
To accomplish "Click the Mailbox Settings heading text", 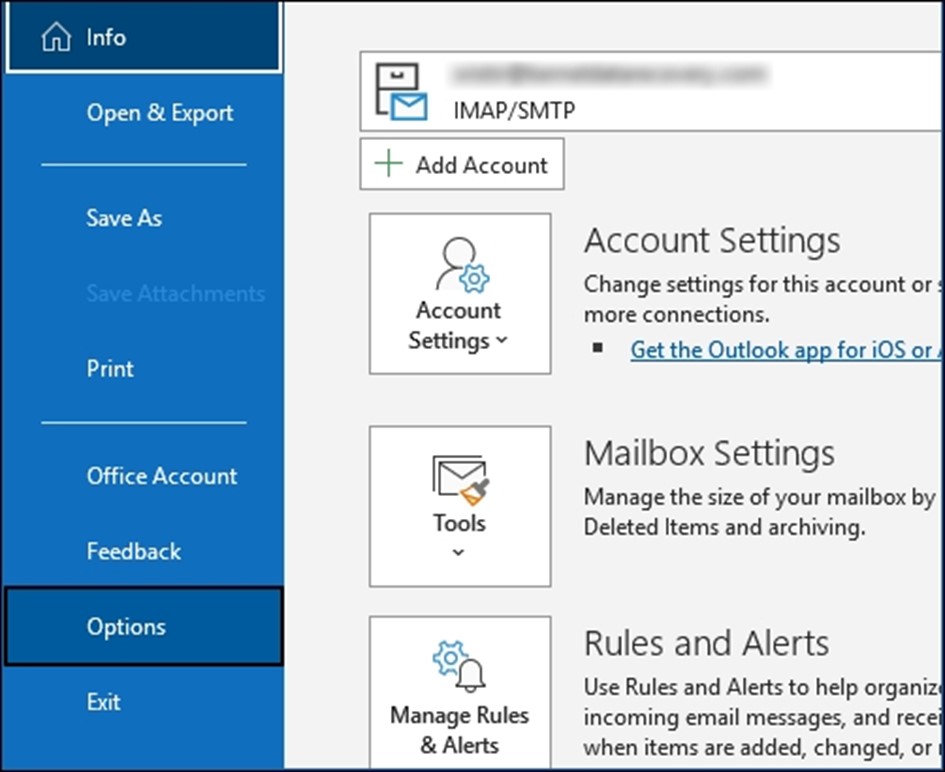I will point(709,453).
